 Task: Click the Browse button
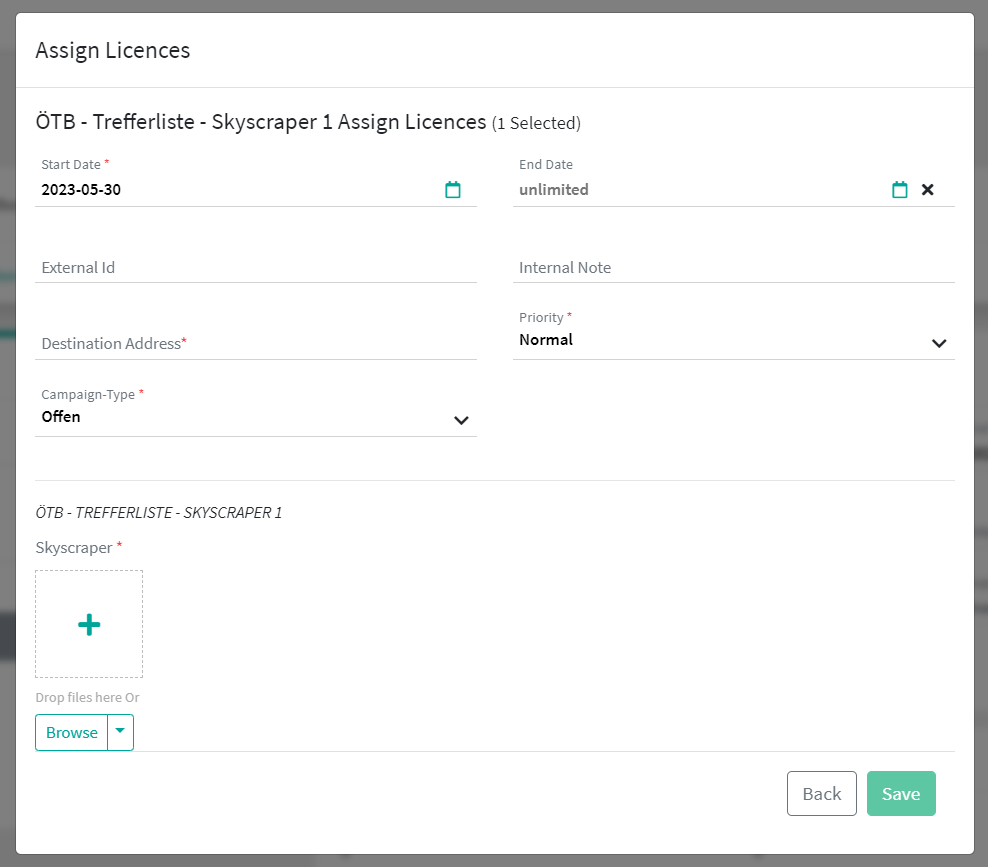click(72, 732)
